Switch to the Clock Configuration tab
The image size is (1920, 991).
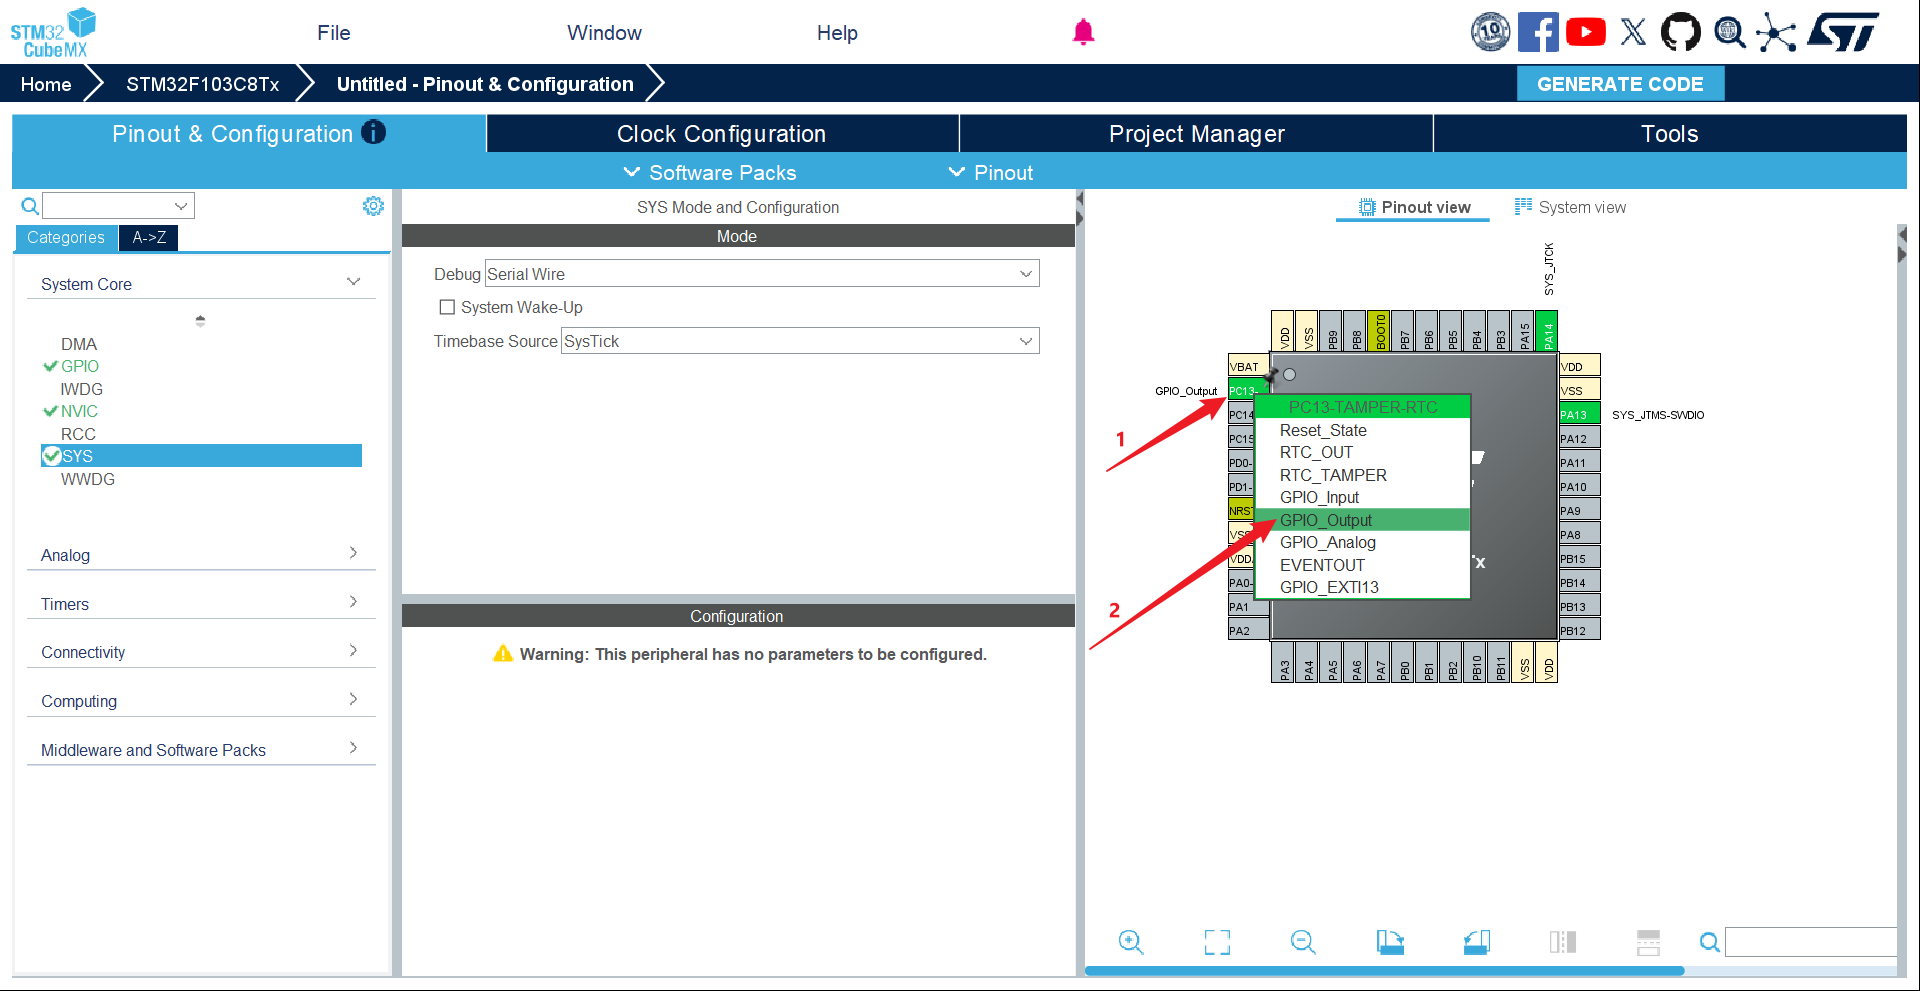[722, 134]
